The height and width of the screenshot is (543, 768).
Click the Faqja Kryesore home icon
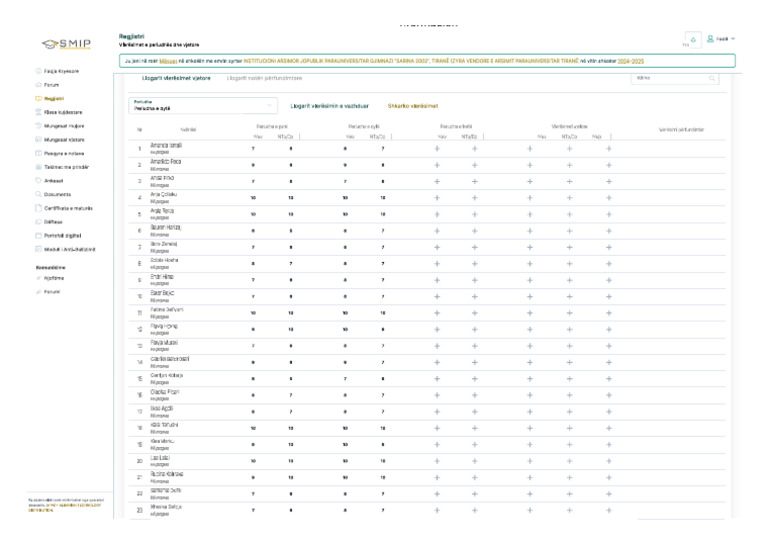pos(38,72)
